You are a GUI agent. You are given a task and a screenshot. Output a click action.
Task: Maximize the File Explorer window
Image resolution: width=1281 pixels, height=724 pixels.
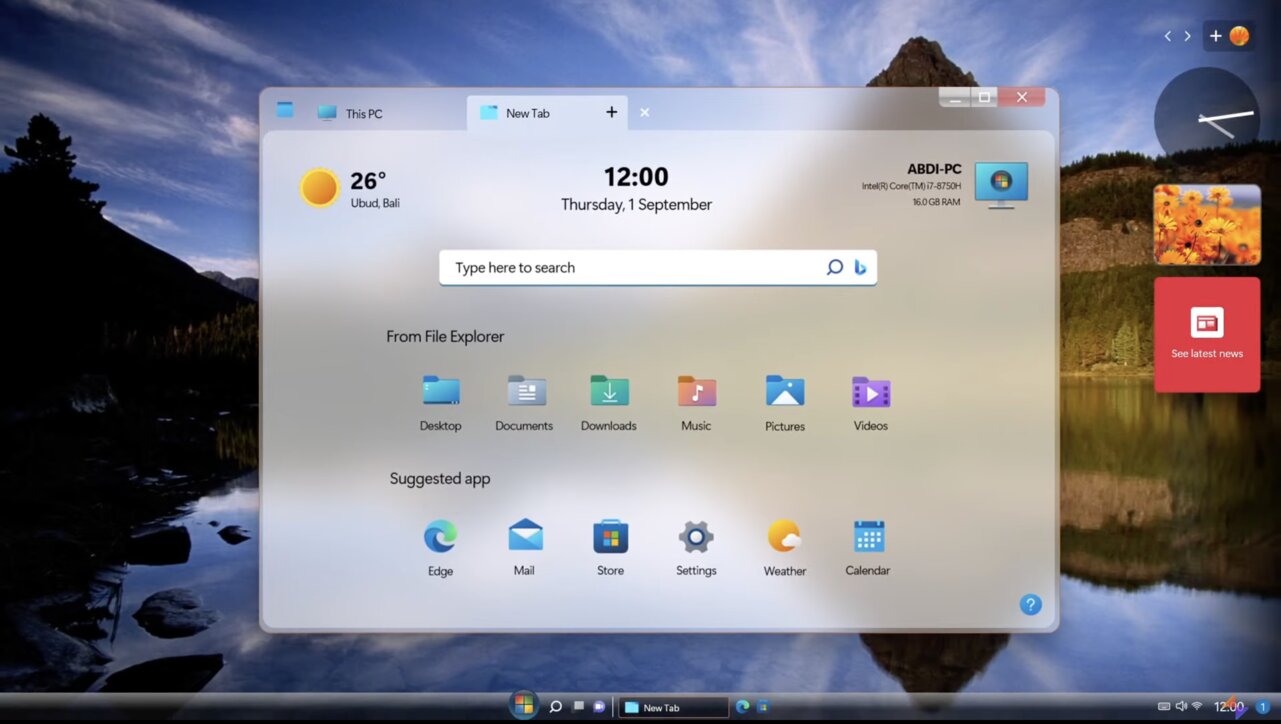pyautogui.click(x=985, y=97)
